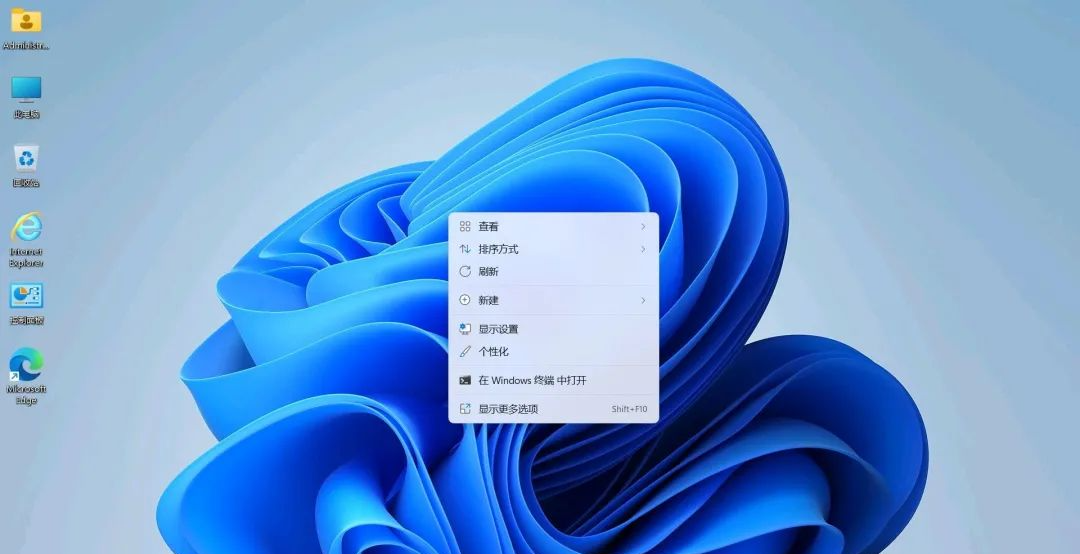
Task: Click the Microsoft Edge label text
Action: [26, 395]
